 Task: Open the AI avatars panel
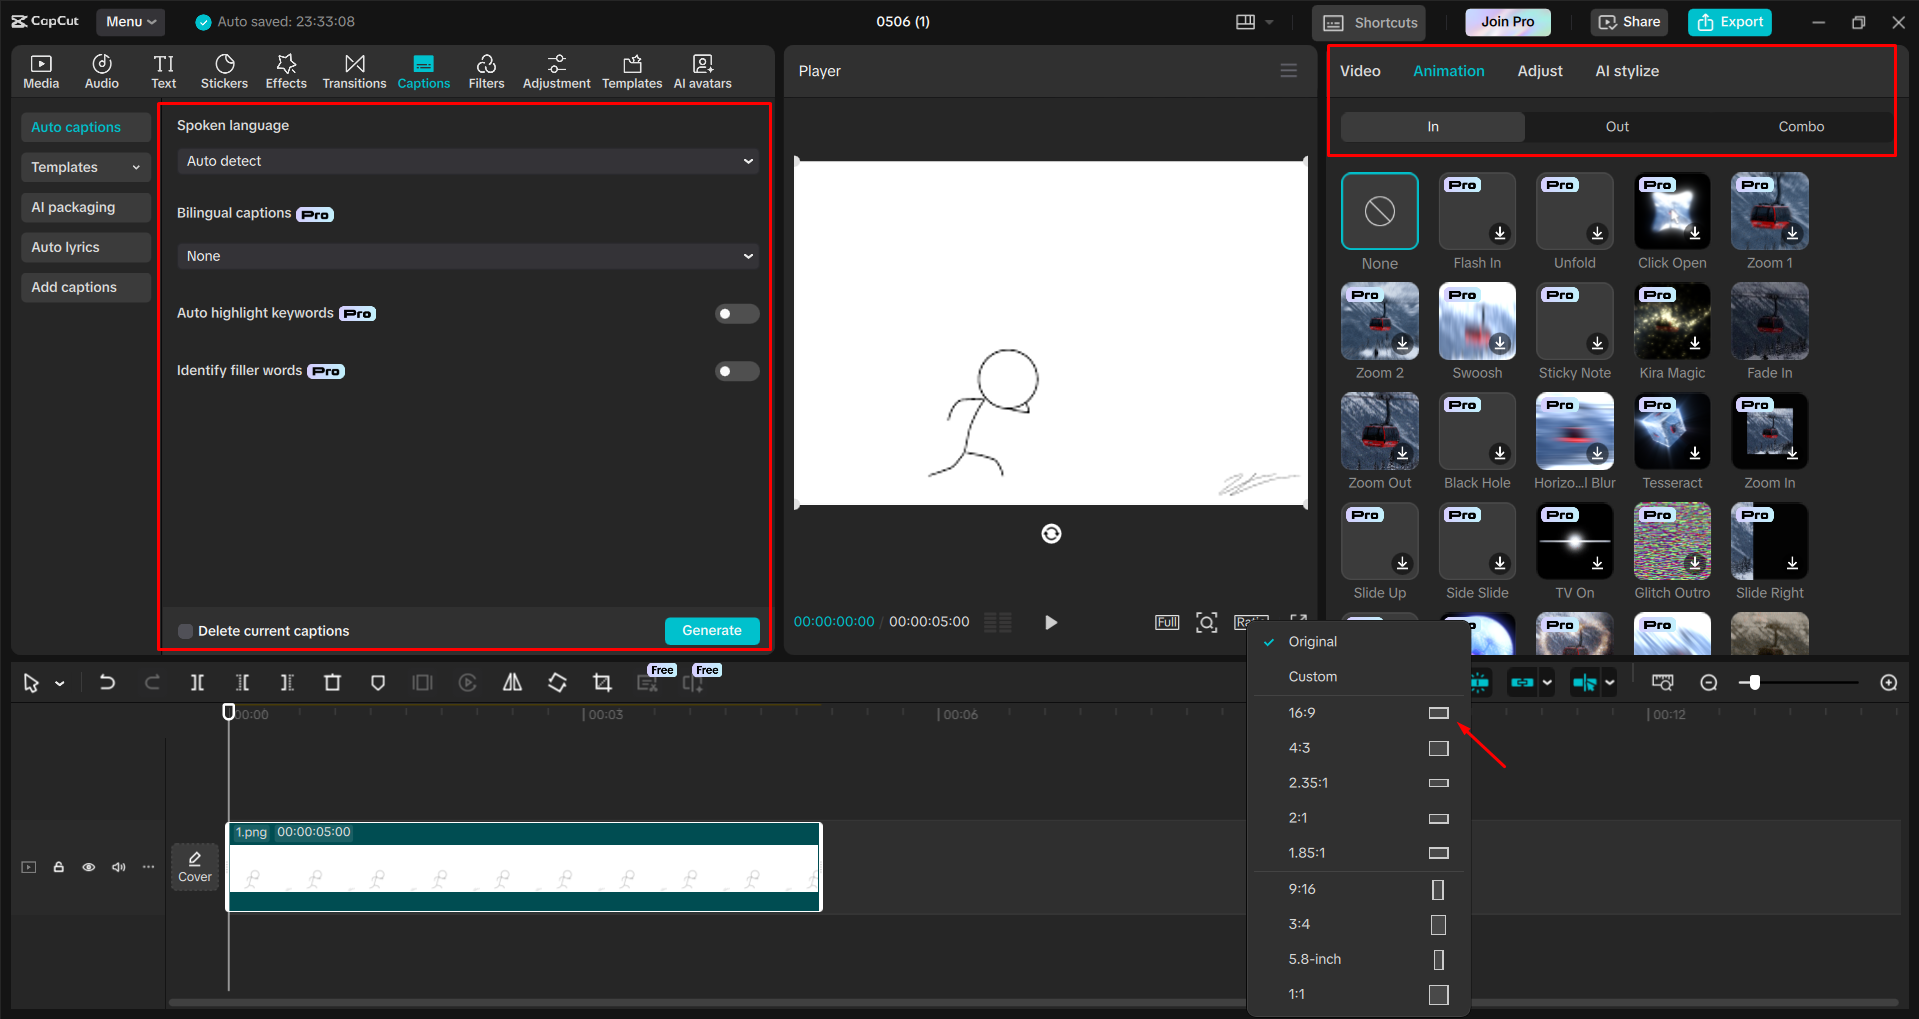point(701,70)
